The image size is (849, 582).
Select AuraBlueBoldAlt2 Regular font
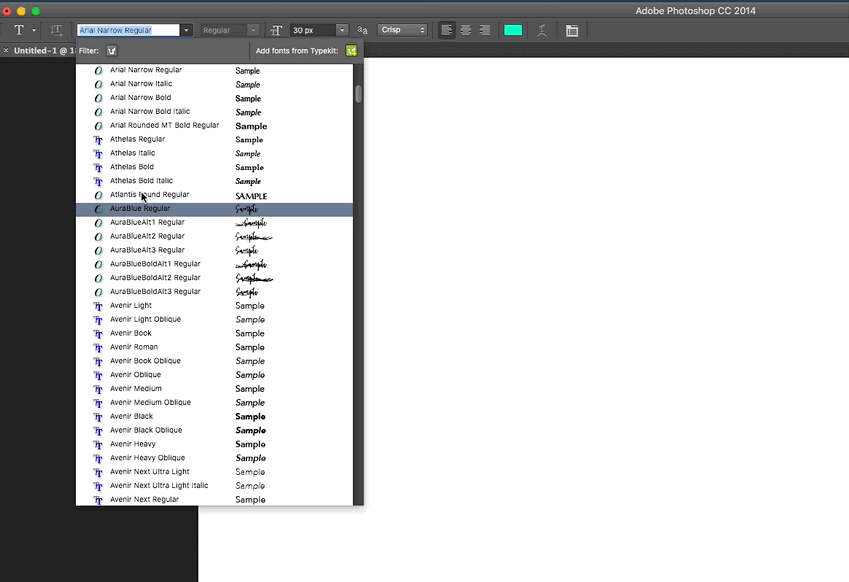pos(214,278)
